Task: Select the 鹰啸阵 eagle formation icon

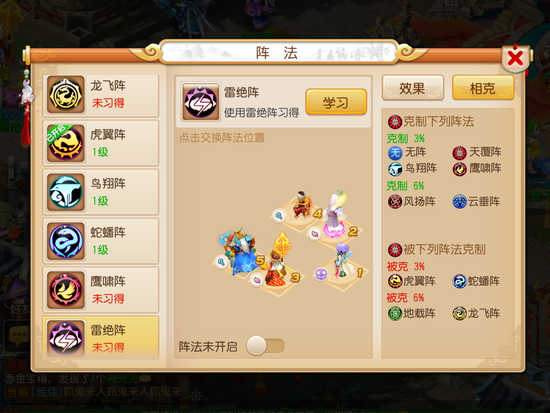Action: coord(66,290)
